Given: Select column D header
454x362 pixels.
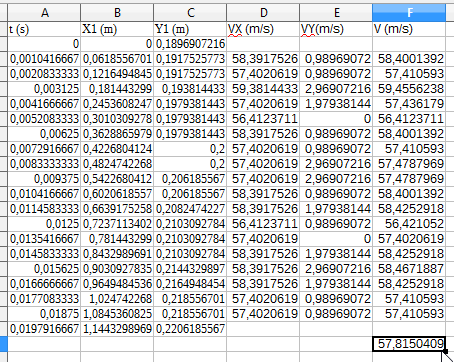Looking at the screenshot, I should 263,13.
